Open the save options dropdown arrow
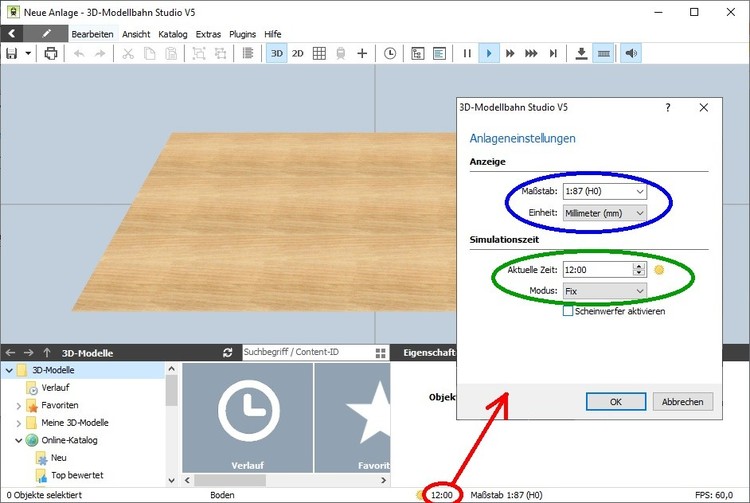The width and height of the screenshot is (750, 503). coord(28,54)
